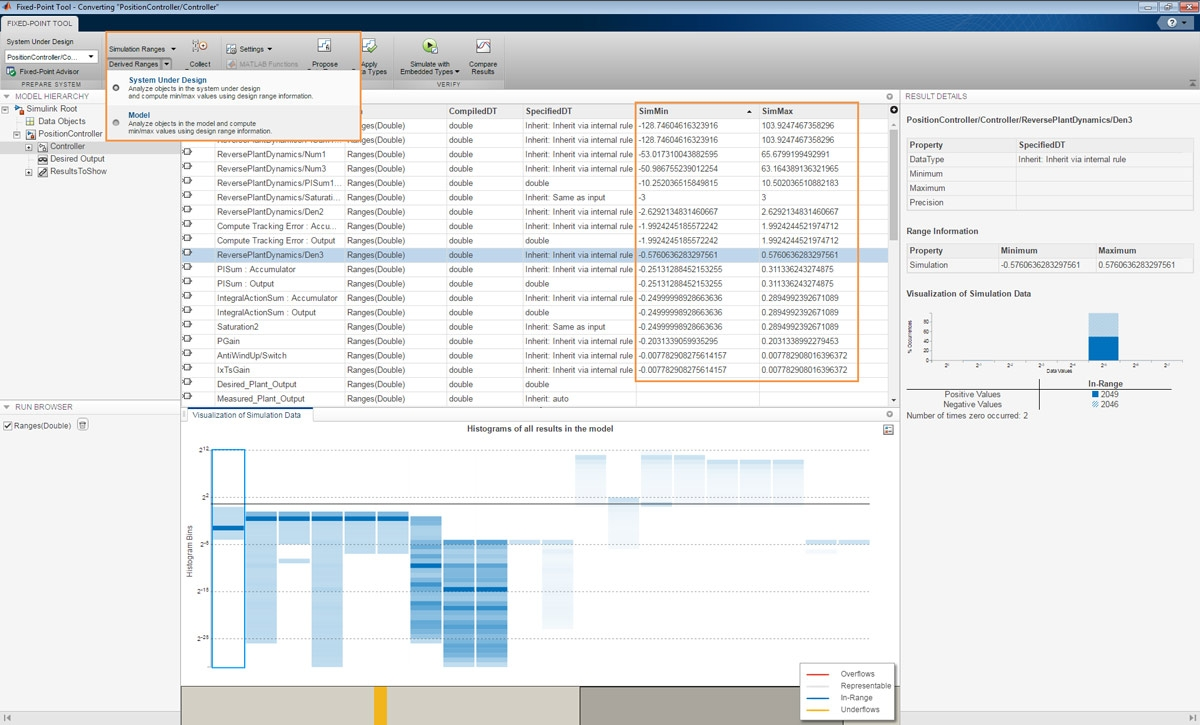Open the Fixed-Point Advisor
Screen dimensions: 1200x725
pos(49,72)
